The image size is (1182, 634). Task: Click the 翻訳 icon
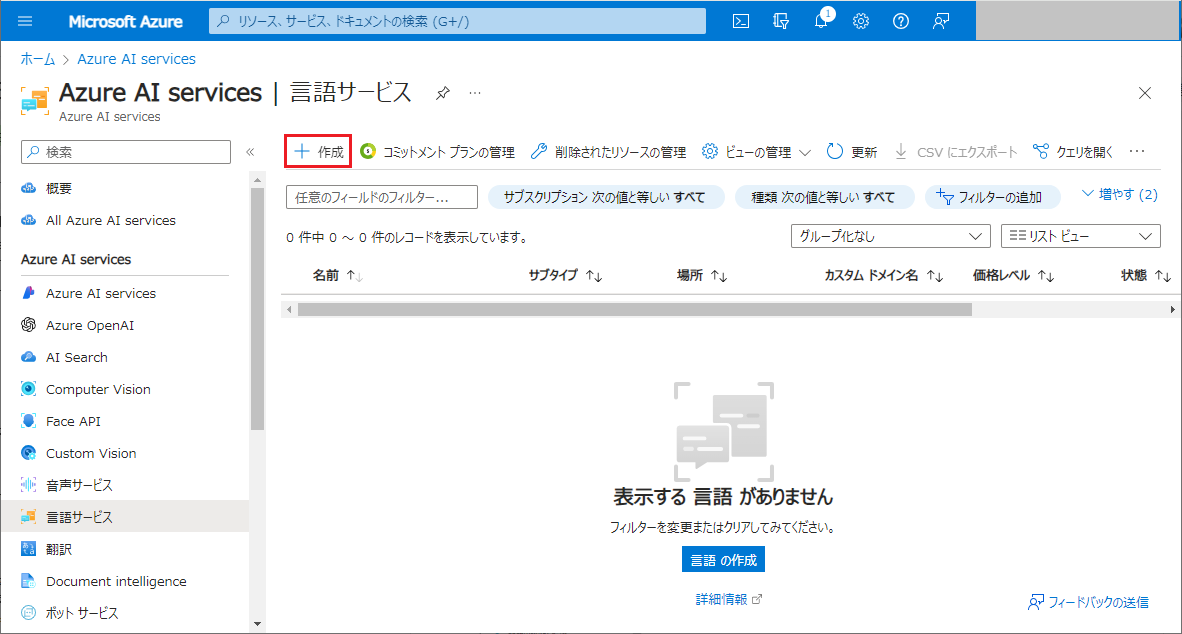tap(29, 549)
